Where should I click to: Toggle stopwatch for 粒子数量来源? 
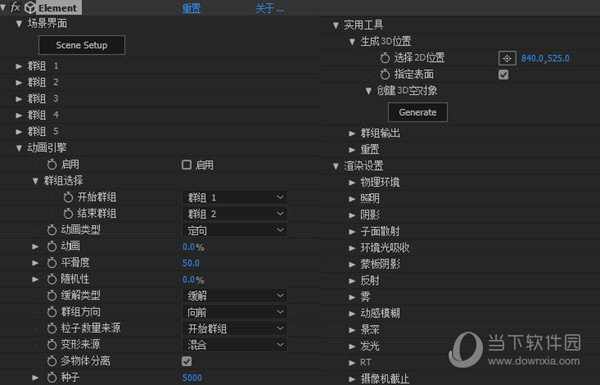pyautogui.click(x=52, y=328)
